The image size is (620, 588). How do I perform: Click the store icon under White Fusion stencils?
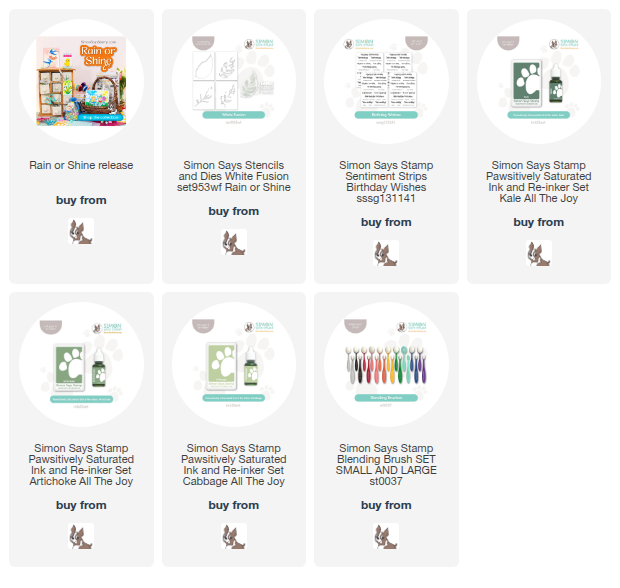[234, 242]
